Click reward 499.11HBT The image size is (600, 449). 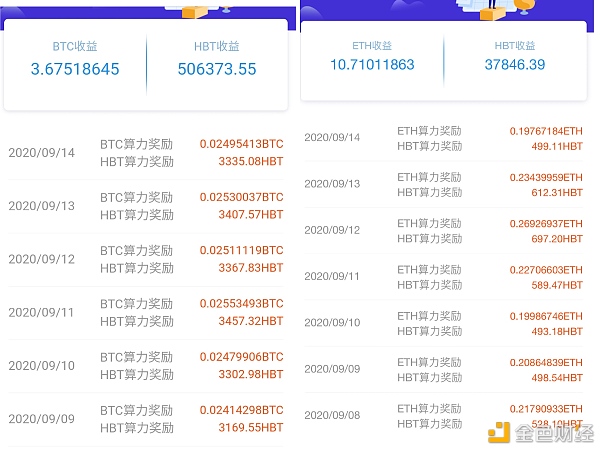[x=557, y=146]
